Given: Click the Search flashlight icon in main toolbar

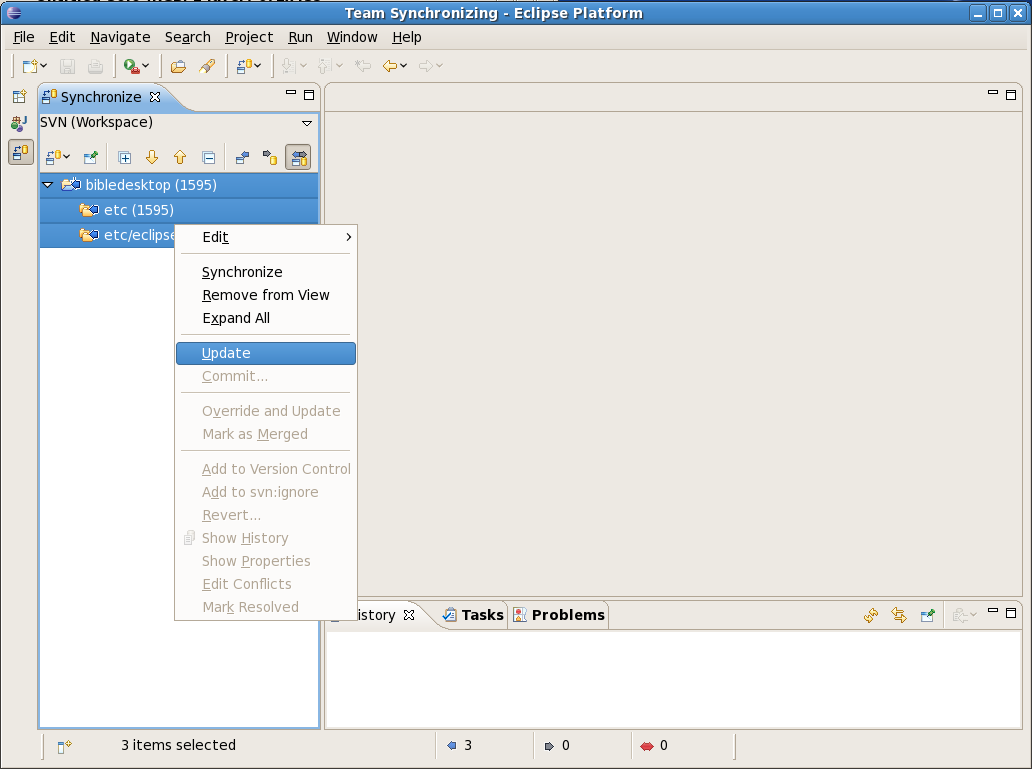Looking at the screenshot, I should (x=207, y=66).
